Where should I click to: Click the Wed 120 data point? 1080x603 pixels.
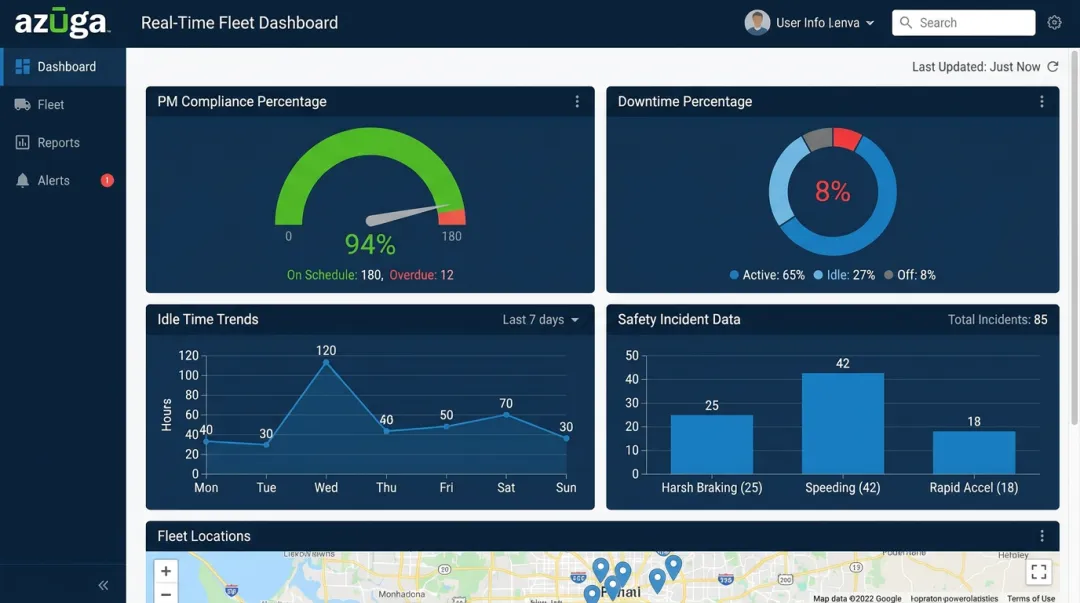[x=326, y=362]
